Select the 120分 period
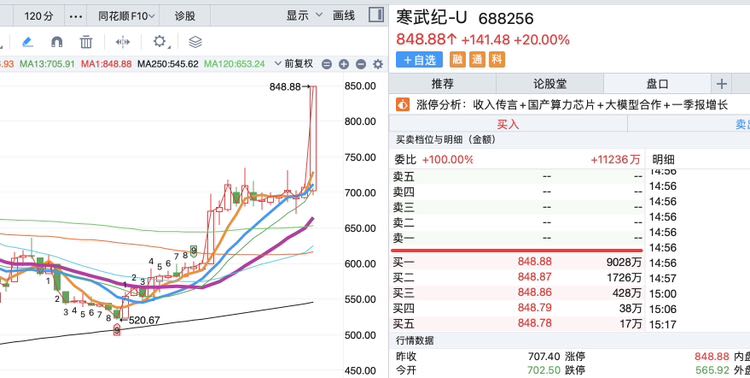Viewport: 750px width, 378px height. (x=38, y=16)
